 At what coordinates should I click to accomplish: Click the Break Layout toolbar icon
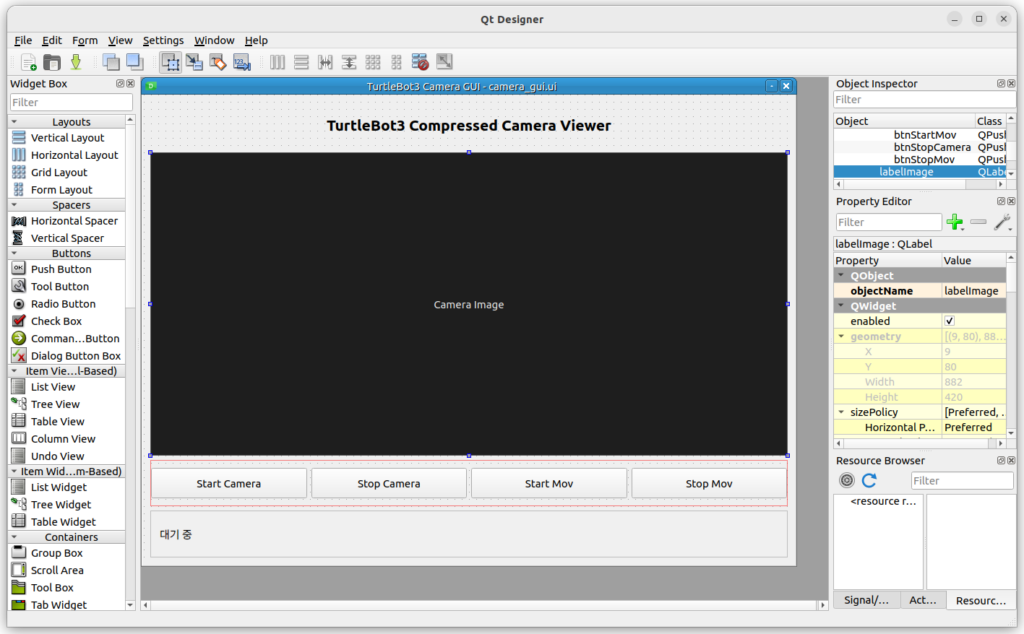click(x=420, y=62)
